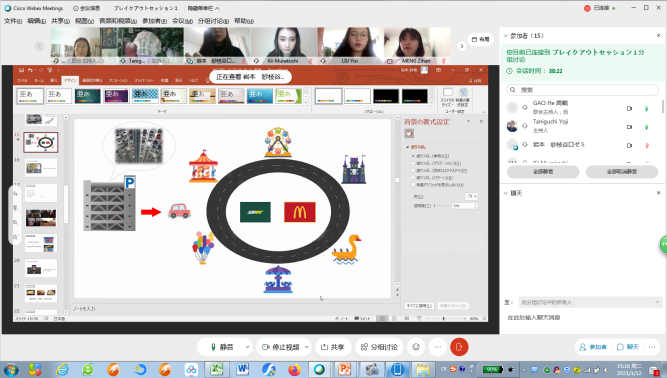Click the 共享 share button
Viewport: 667px width, 378px height.
click(x=333, y=347)
